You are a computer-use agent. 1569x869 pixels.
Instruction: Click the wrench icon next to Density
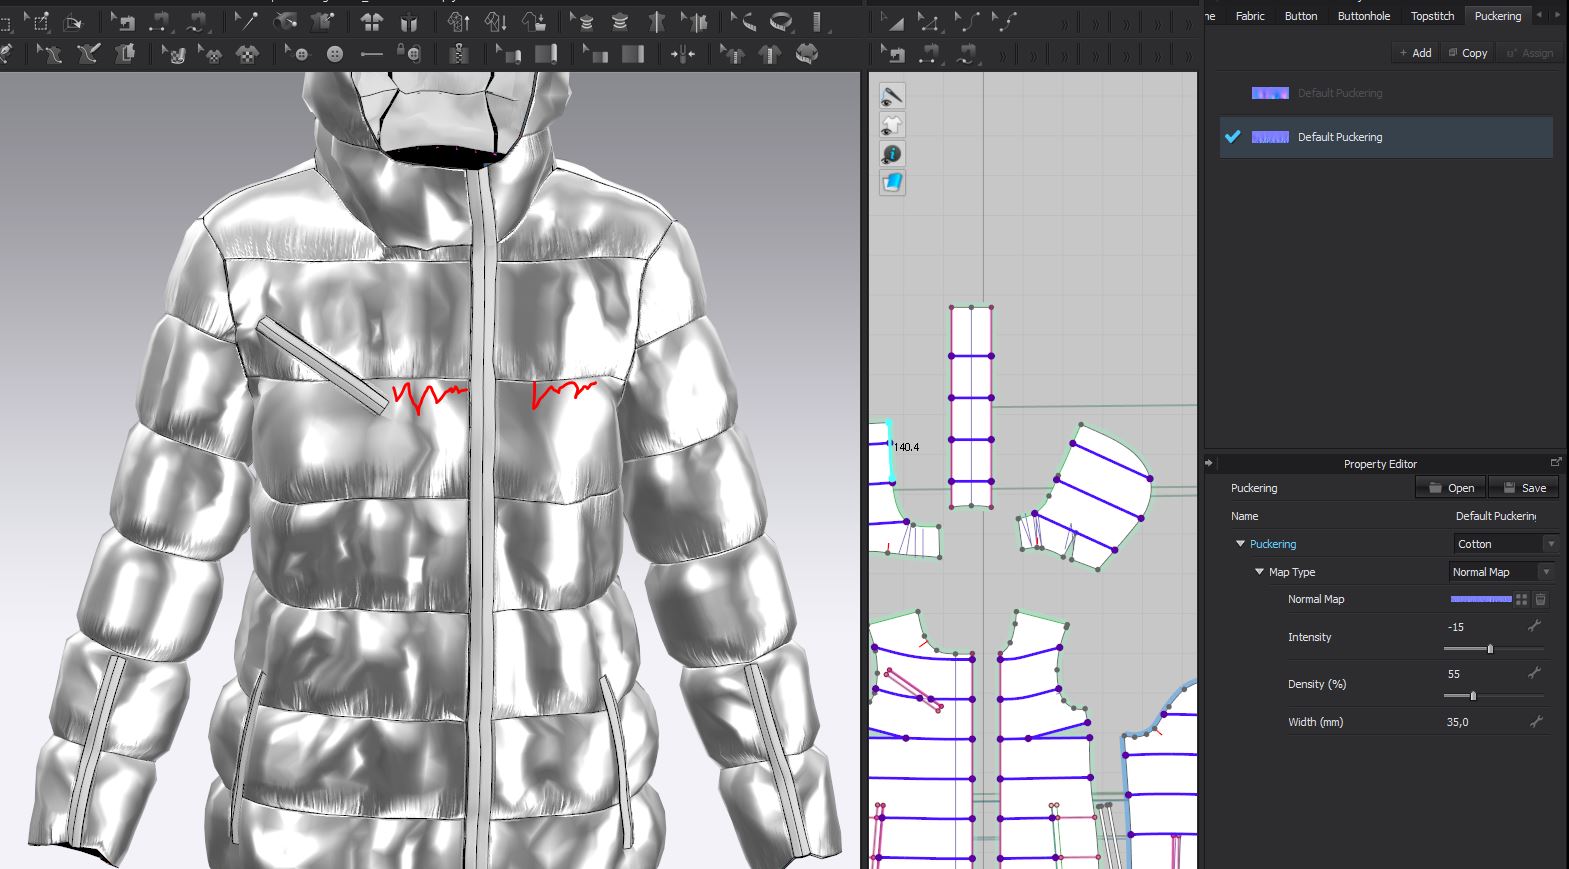pyautogui.click(x=1534, y=673)
